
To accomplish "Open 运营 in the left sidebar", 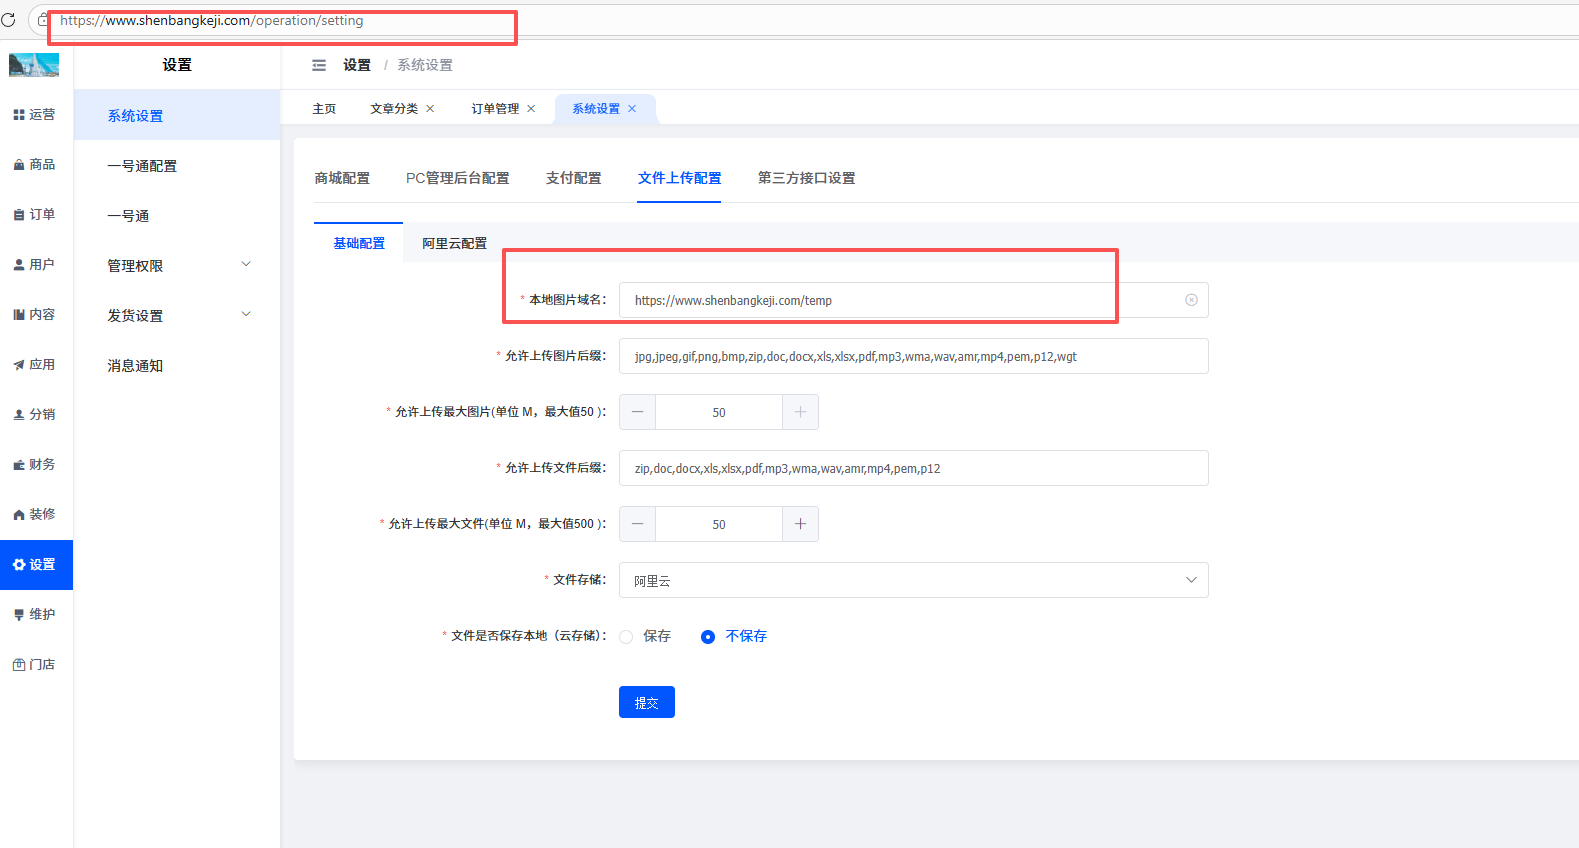I will [x=35, y=115].
